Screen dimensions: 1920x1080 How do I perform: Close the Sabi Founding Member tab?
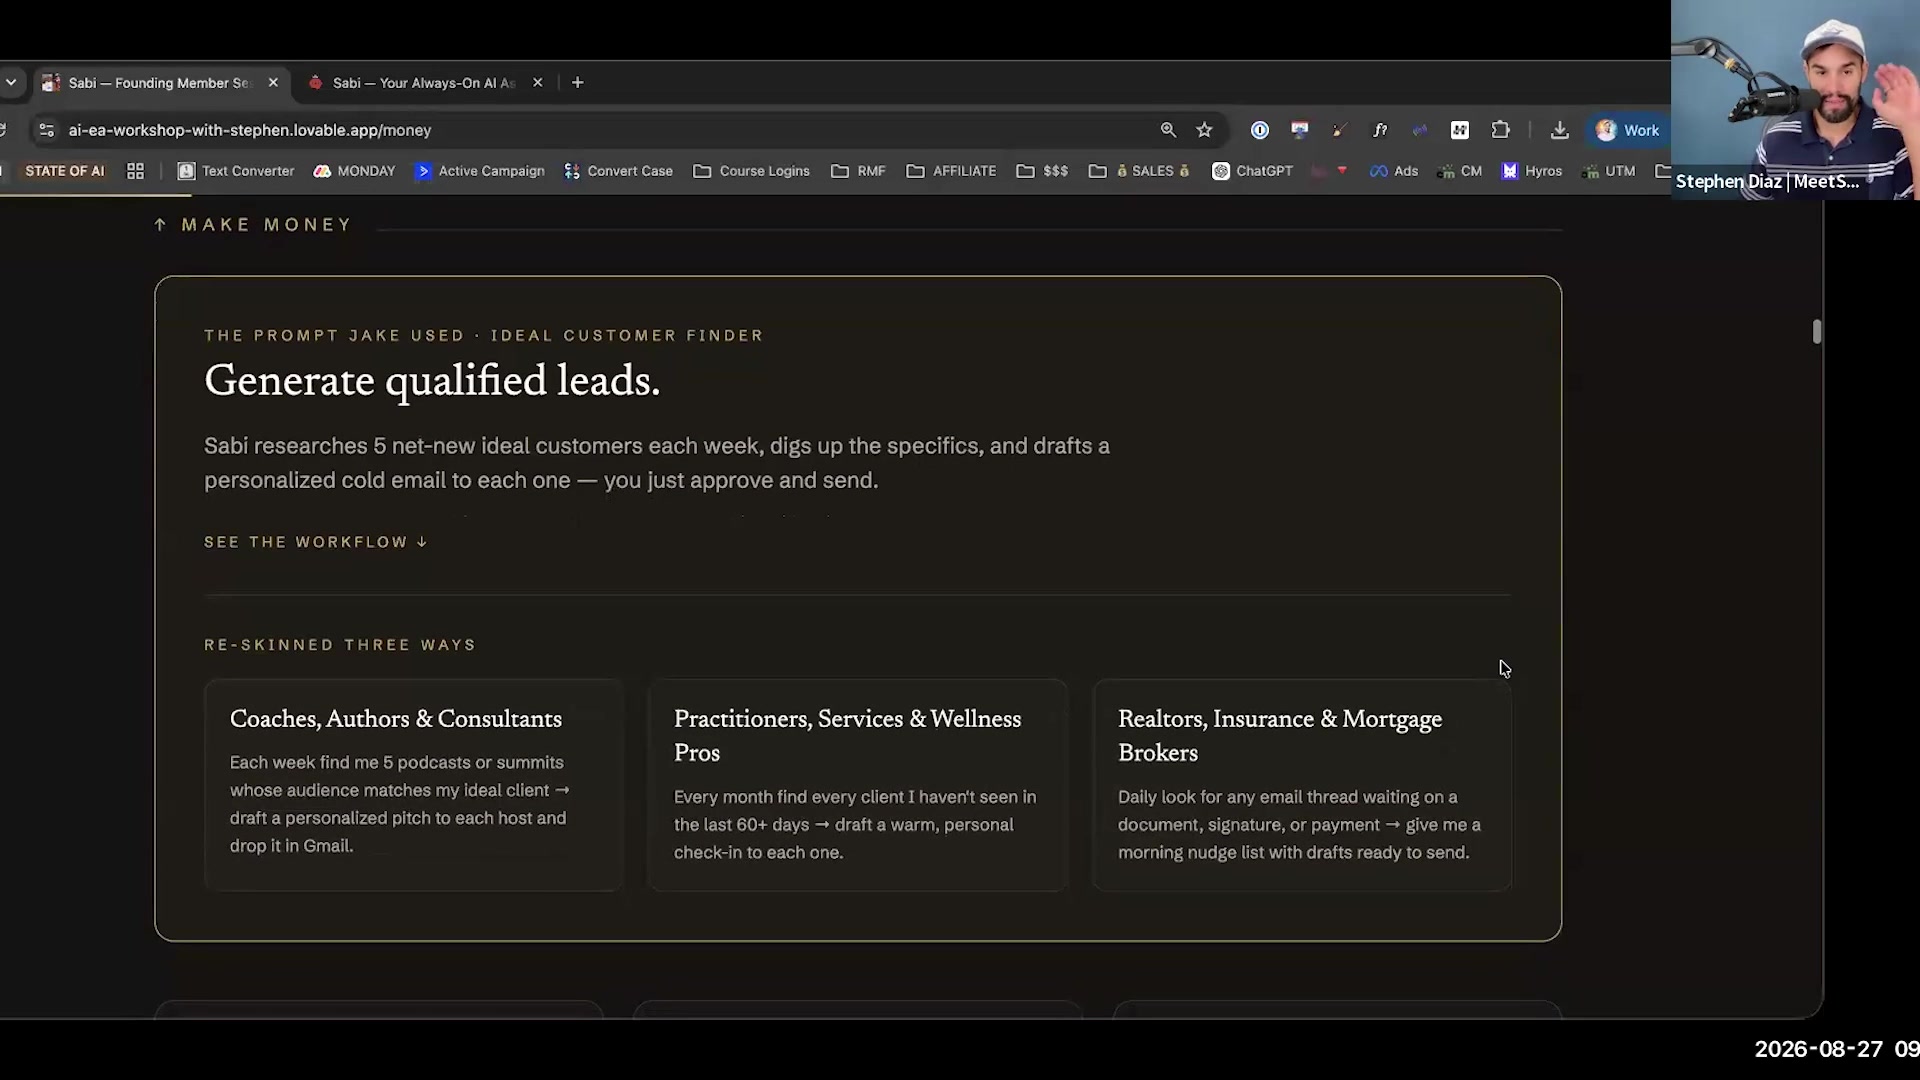[x=273, y=83]
